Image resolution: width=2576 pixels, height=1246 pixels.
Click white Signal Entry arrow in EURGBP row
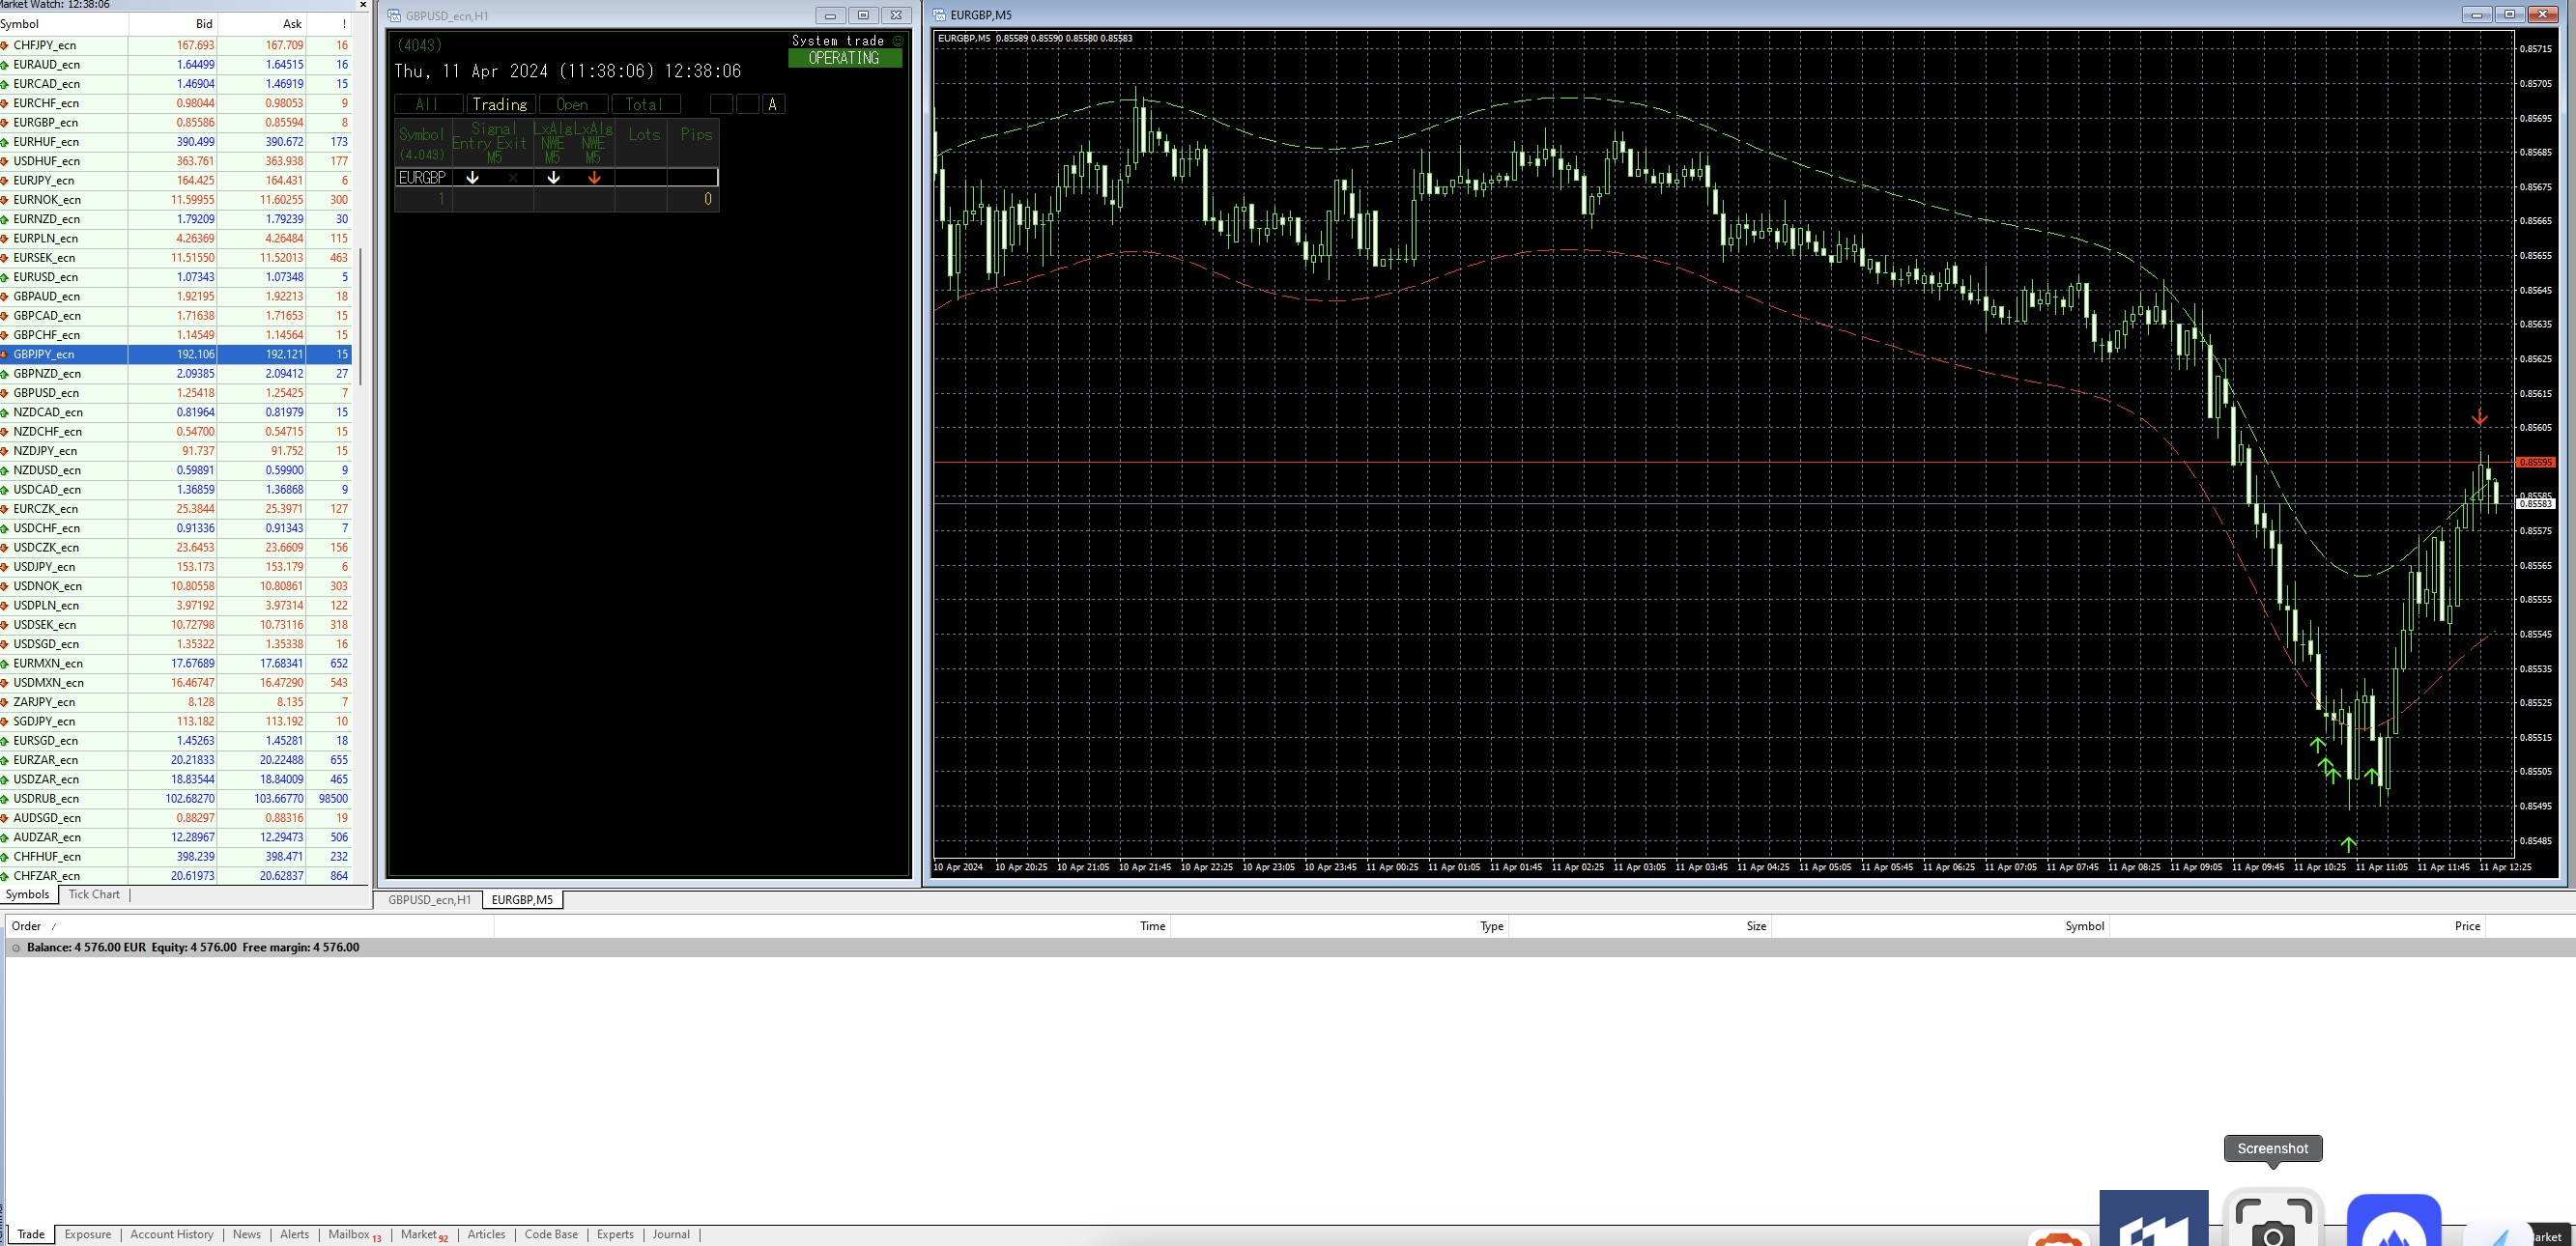click(473, 178)
